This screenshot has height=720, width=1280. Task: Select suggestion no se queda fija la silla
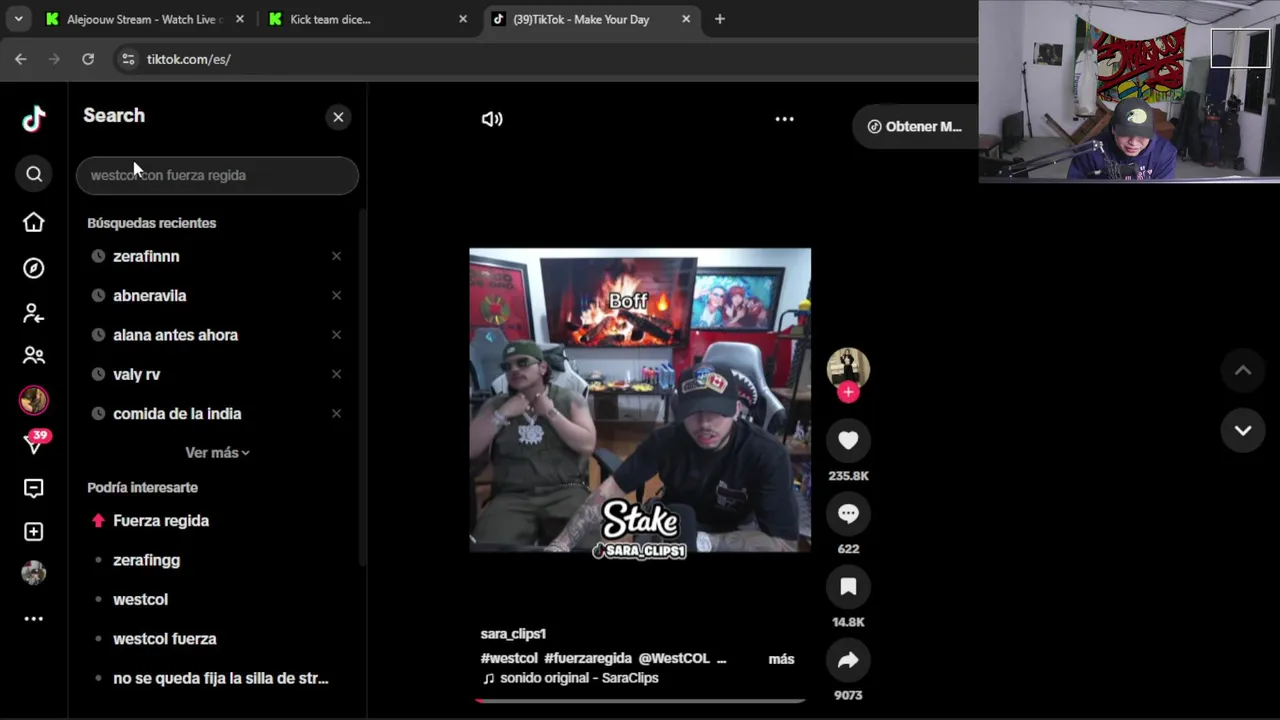click(221, 678)
